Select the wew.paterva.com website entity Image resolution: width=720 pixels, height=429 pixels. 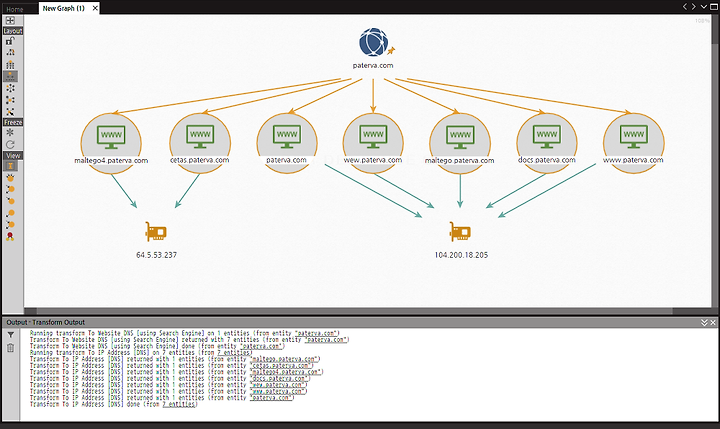pos(373,143)
